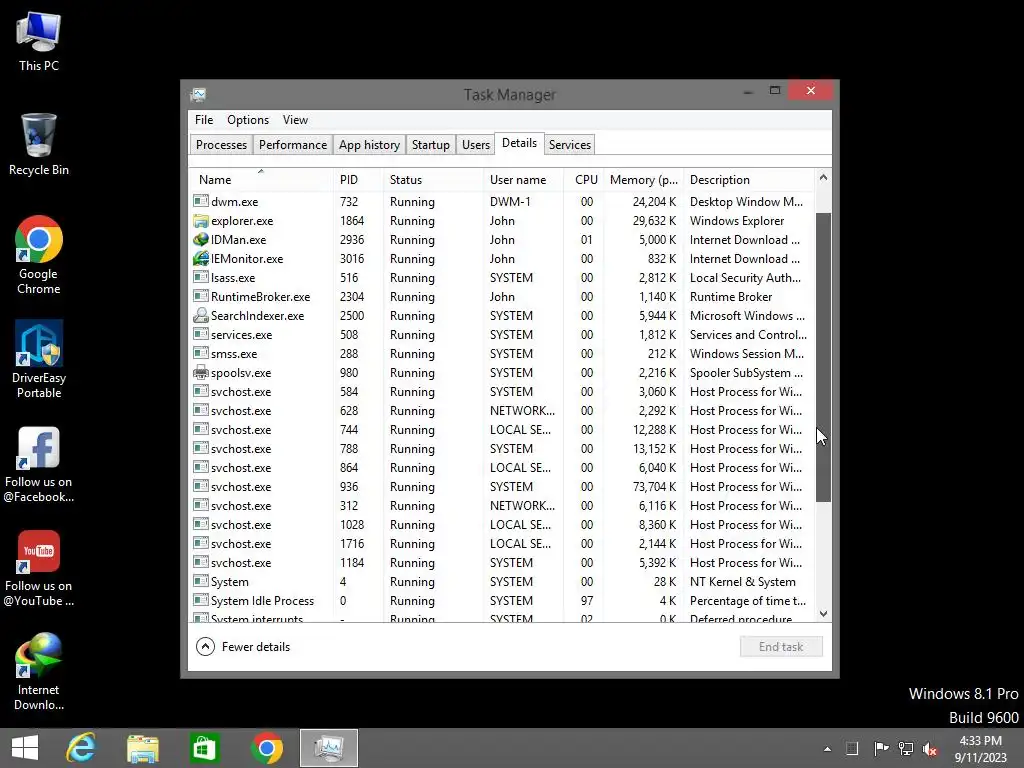This screenshot has width=1024, height=768.
Task: Open the View menu
Action: pos(295,120)
